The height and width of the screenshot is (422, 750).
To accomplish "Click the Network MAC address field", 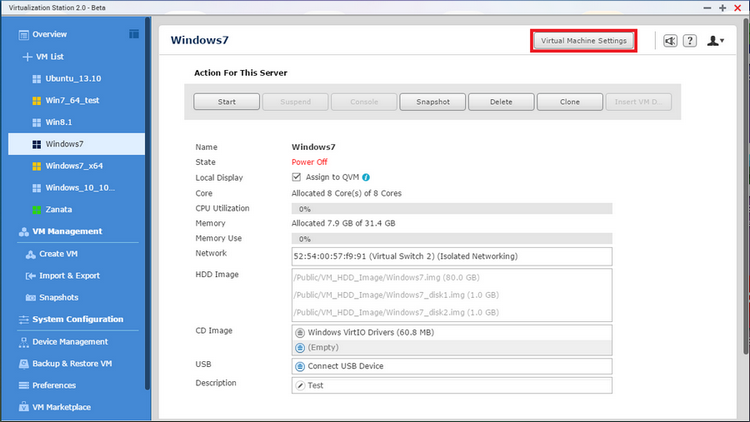I will [452, 256].
